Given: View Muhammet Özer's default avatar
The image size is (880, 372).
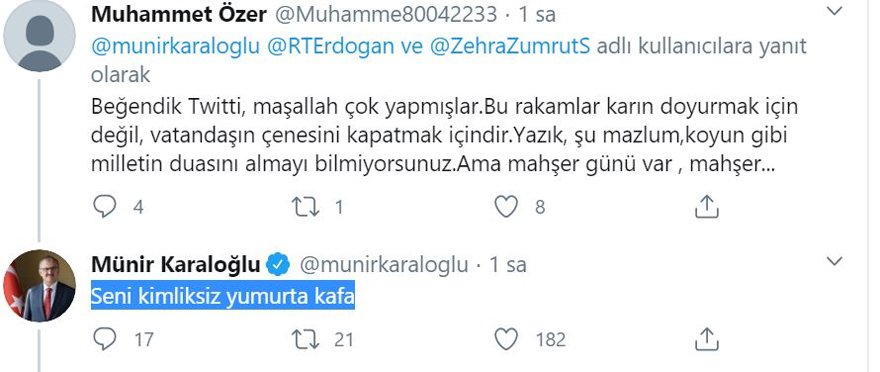Looking at the screenshot, I should pyautogui.click(x=39, y=36).
